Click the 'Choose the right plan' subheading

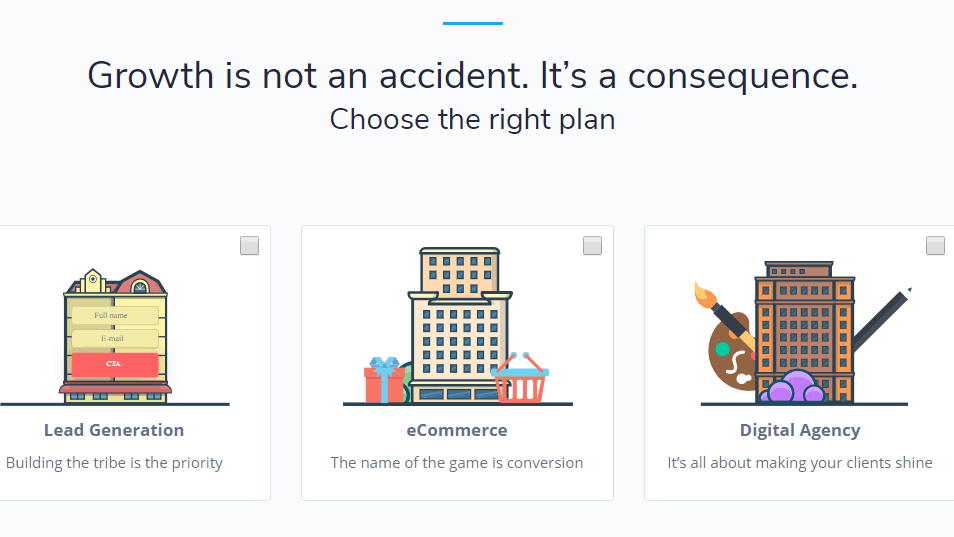pos(473,119)
